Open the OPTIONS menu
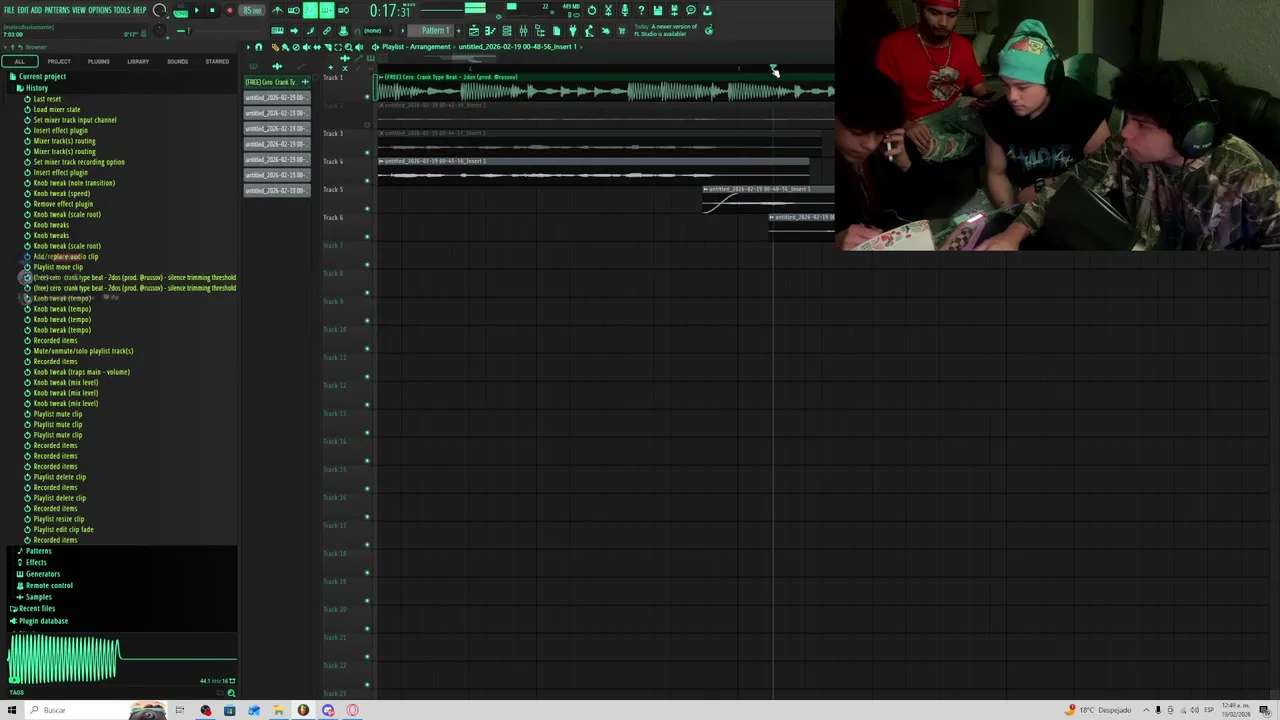Viewport: 1280px width, 720px height. click(100, 10)
